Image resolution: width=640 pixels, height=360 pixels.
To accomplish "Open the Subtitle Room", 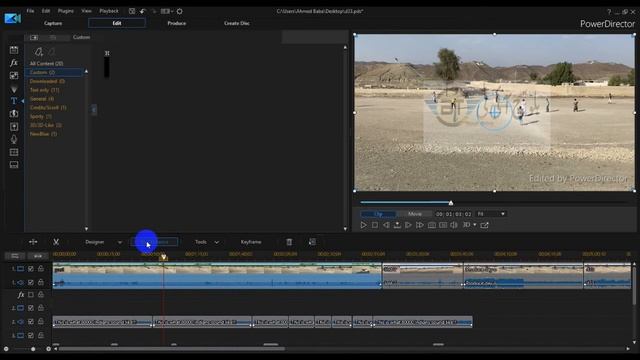I will click(x=14, y=165).
